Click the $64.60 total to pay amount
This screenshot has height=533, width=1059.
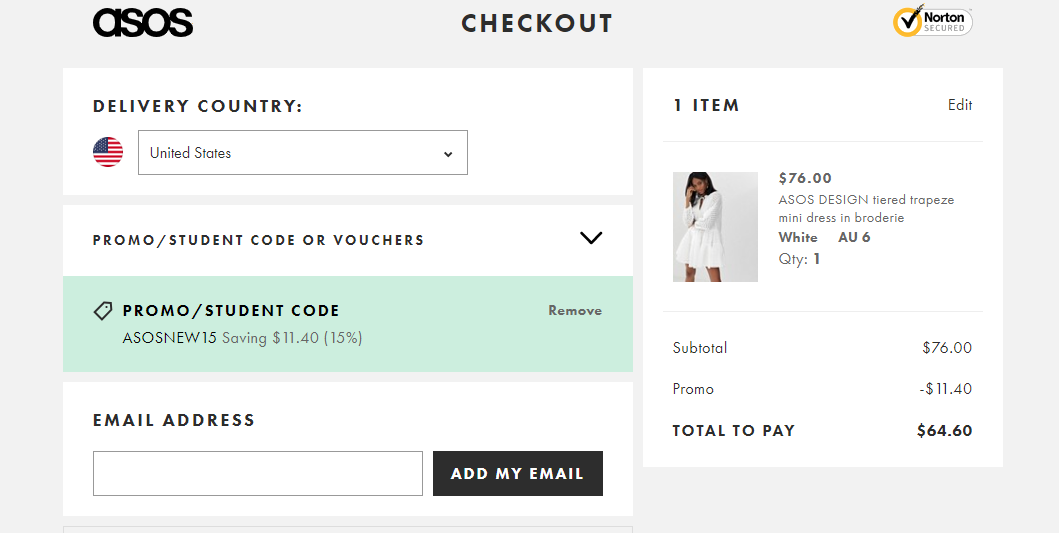pyautogui.click(x=944, y=431)
